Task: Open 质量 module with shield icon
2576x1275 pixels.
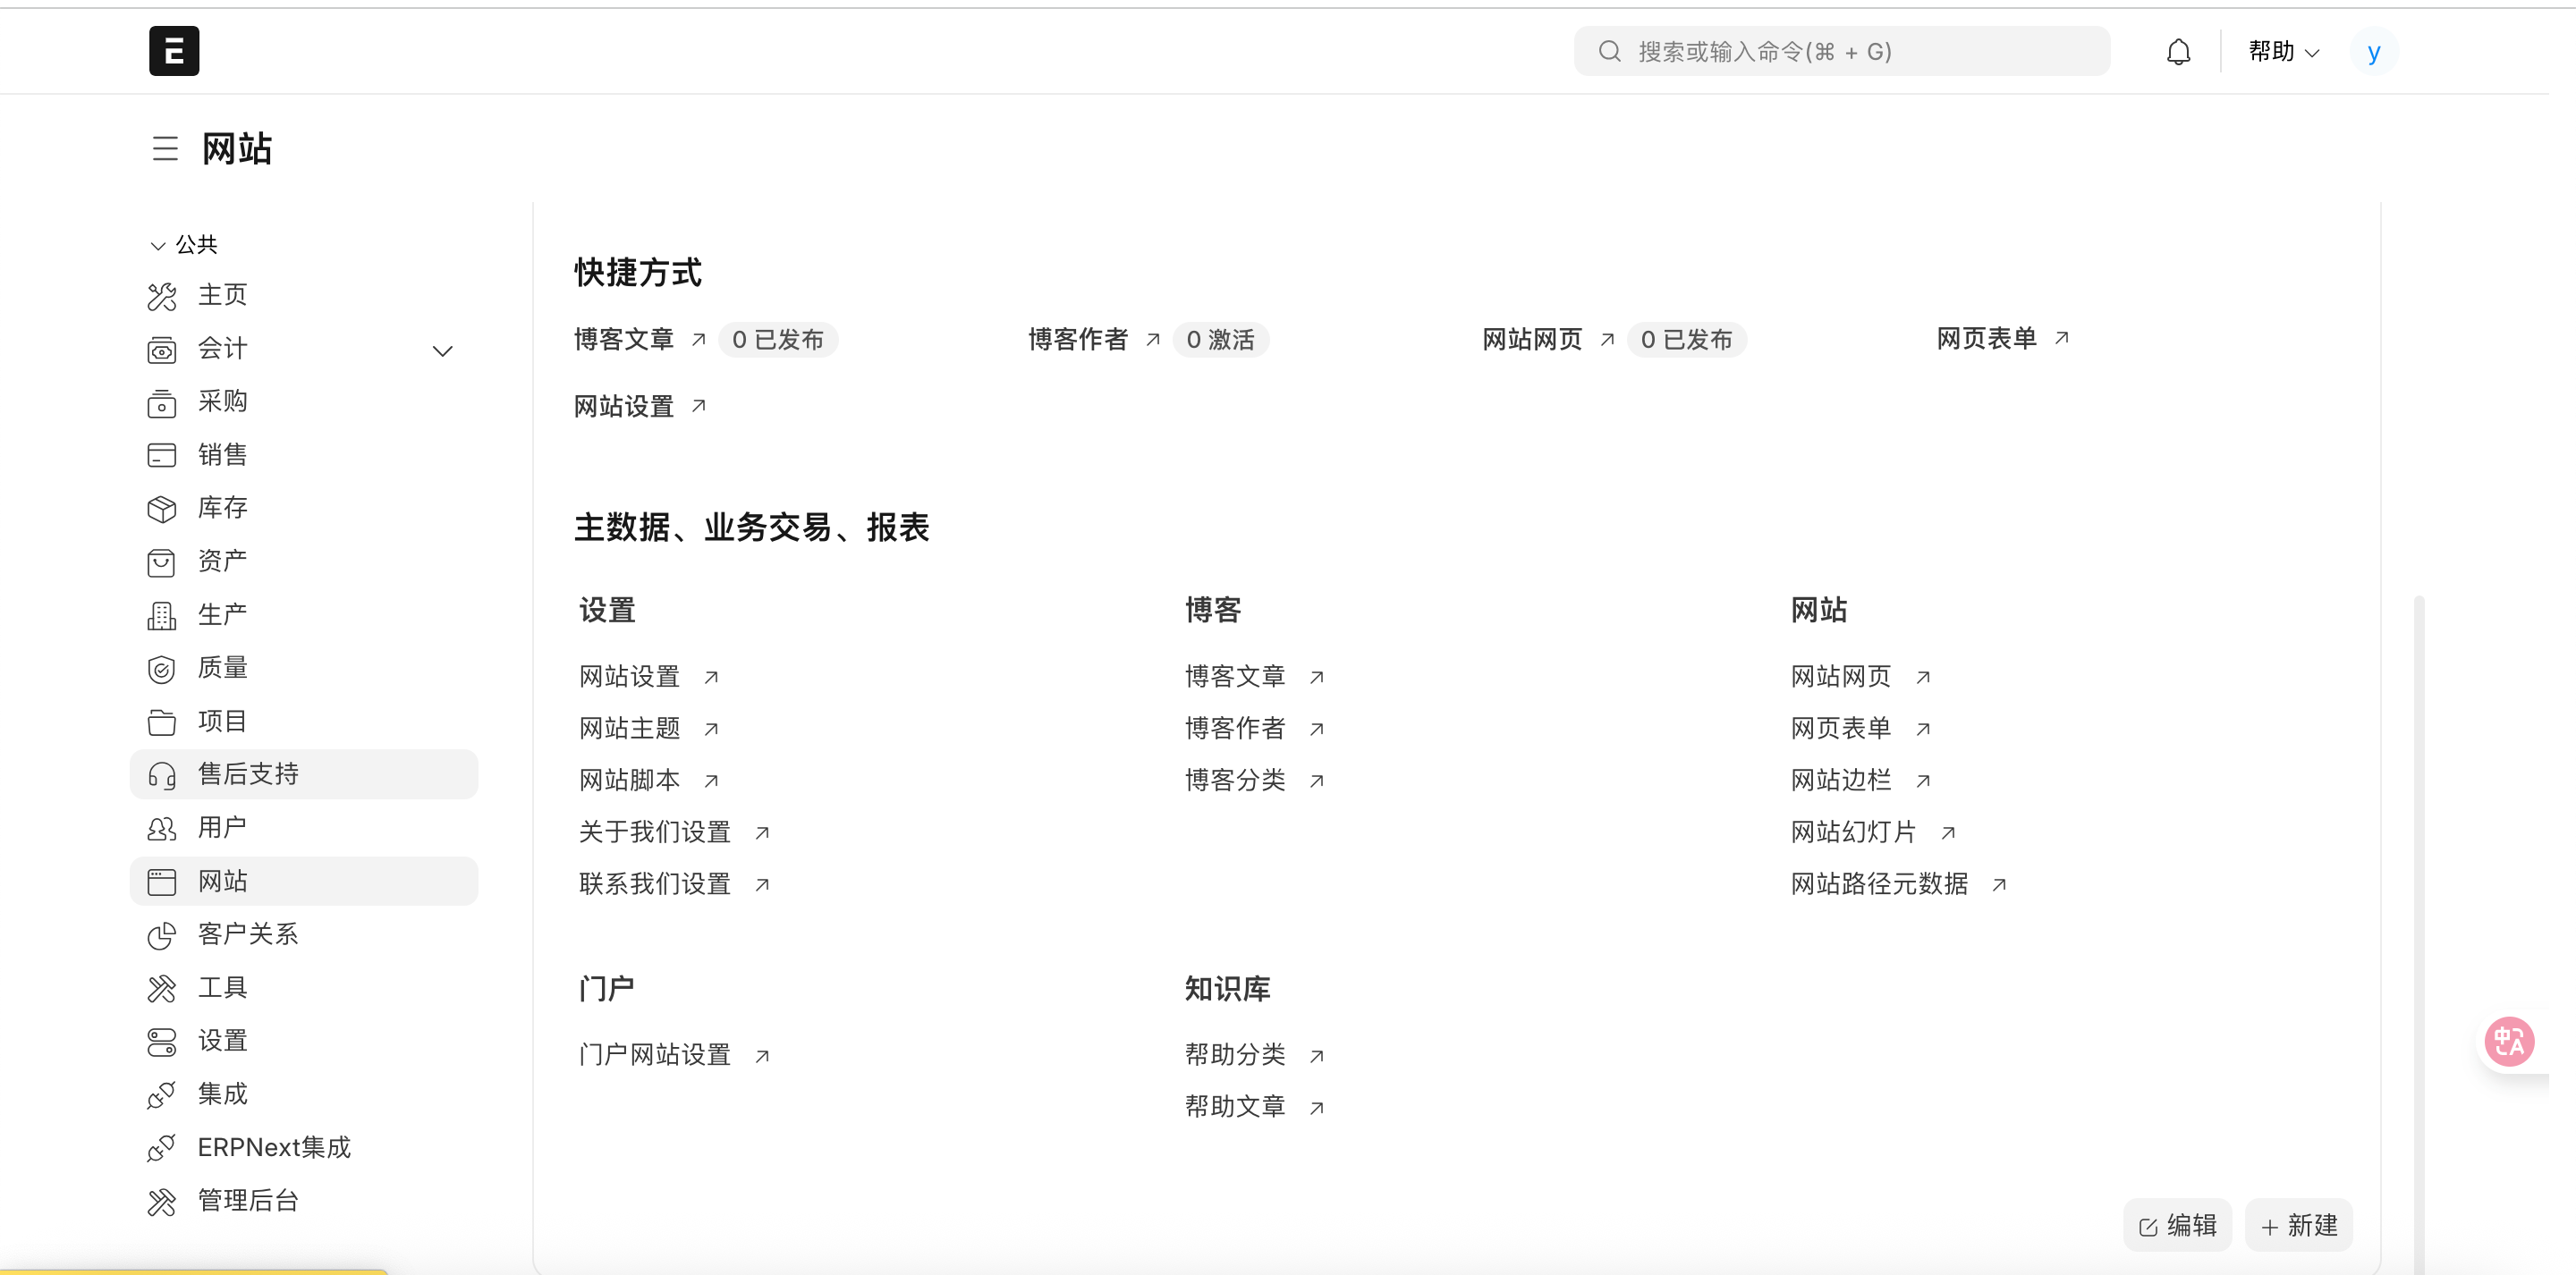Action: (221, 668)
